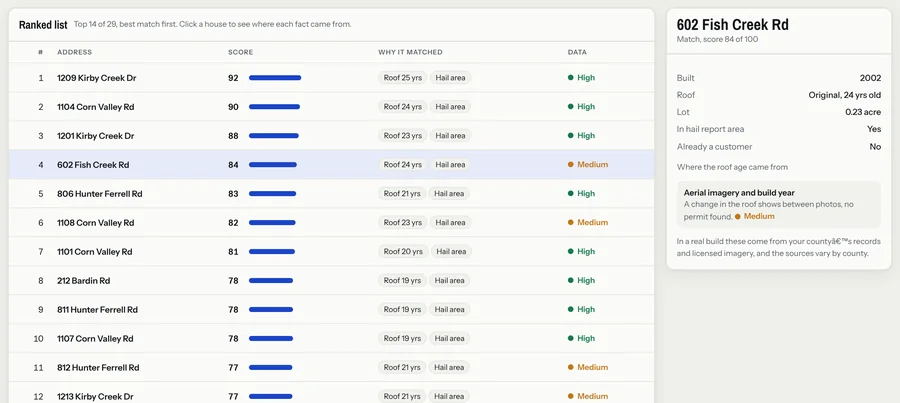Viewport: 900px width, 403px height.
Task: Click the Ranked list heading
Action: point(43,25)
